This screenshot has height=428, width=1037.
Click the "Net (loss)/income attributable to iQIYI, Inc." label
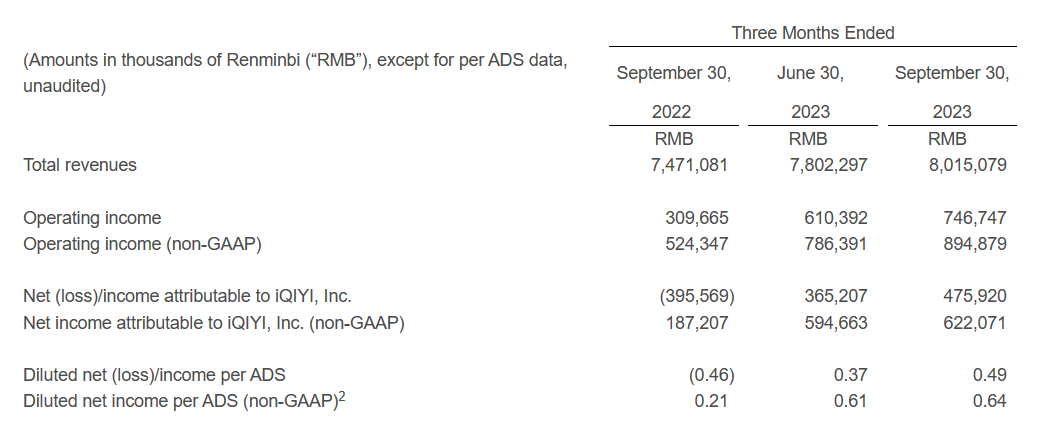[187, 296]
